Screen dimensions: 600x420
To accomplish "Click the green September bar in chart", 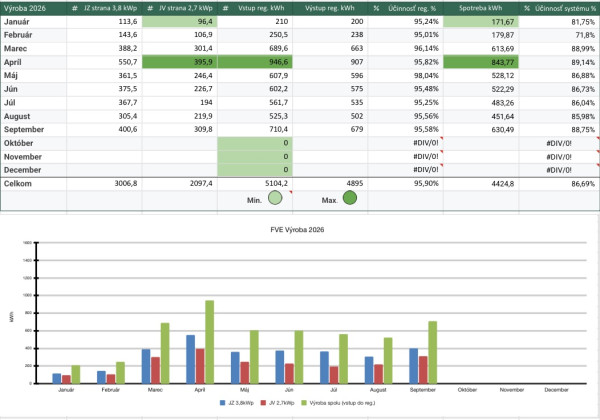I will coord(432,352).
